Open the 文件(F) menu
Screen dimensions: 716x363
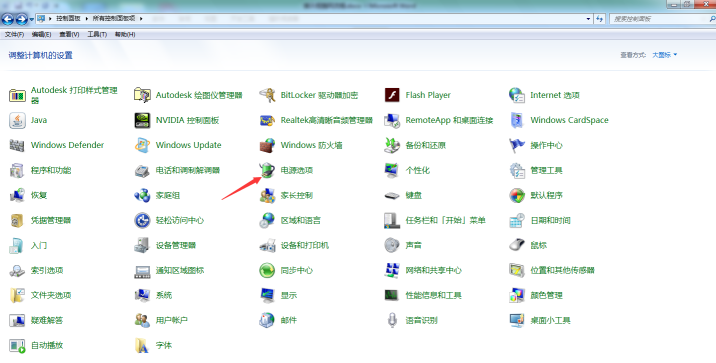pos(14,34)
